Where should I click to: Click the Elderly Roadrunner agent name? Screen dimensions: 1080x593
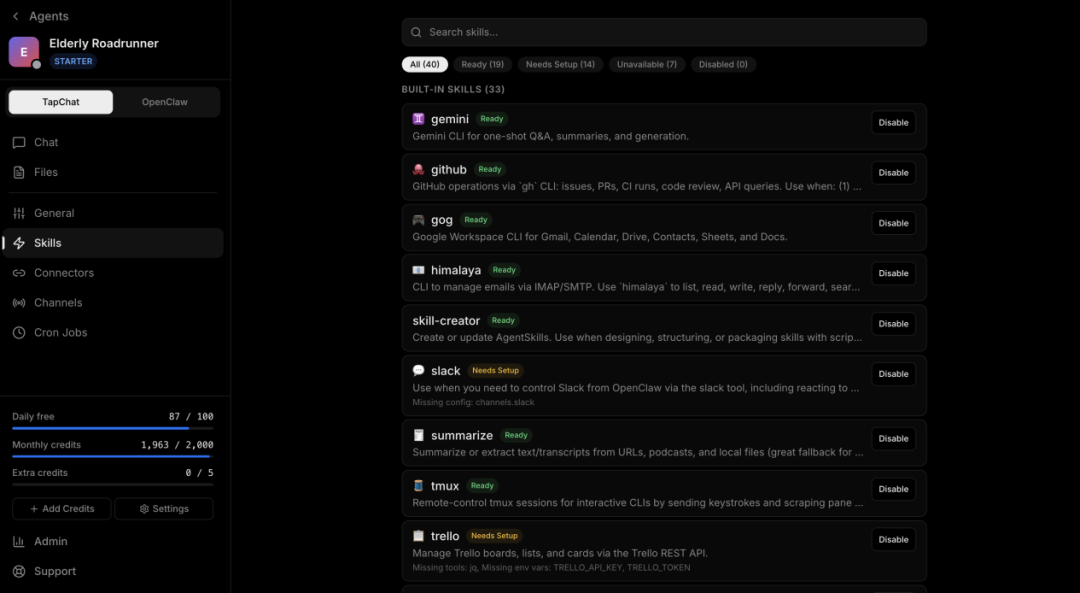pos(104,43)
